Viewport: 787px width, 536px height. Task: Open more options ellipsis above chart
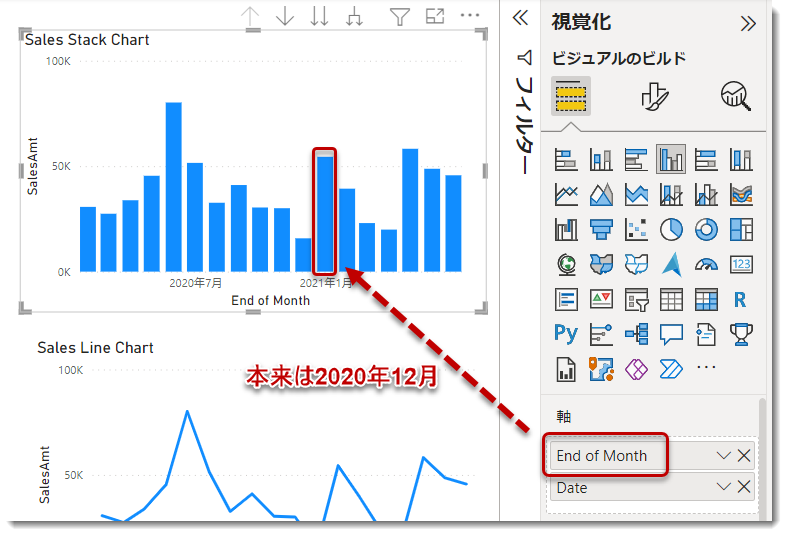click(470, 15)
